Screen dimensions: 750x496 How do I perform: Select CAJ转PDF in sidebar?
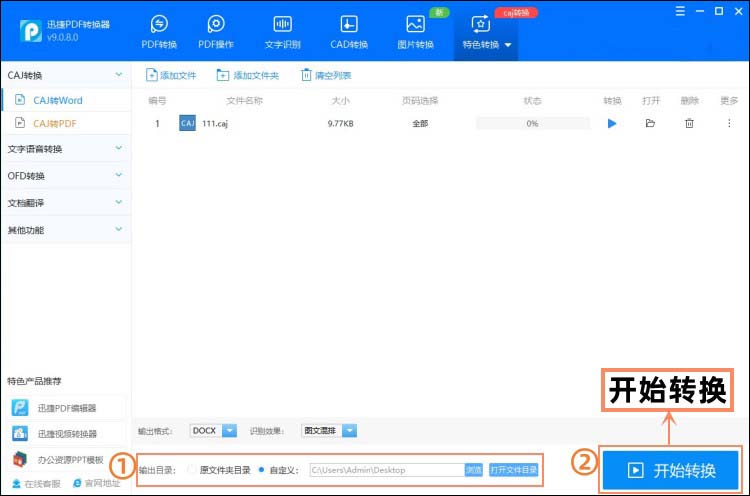point(66,123)
